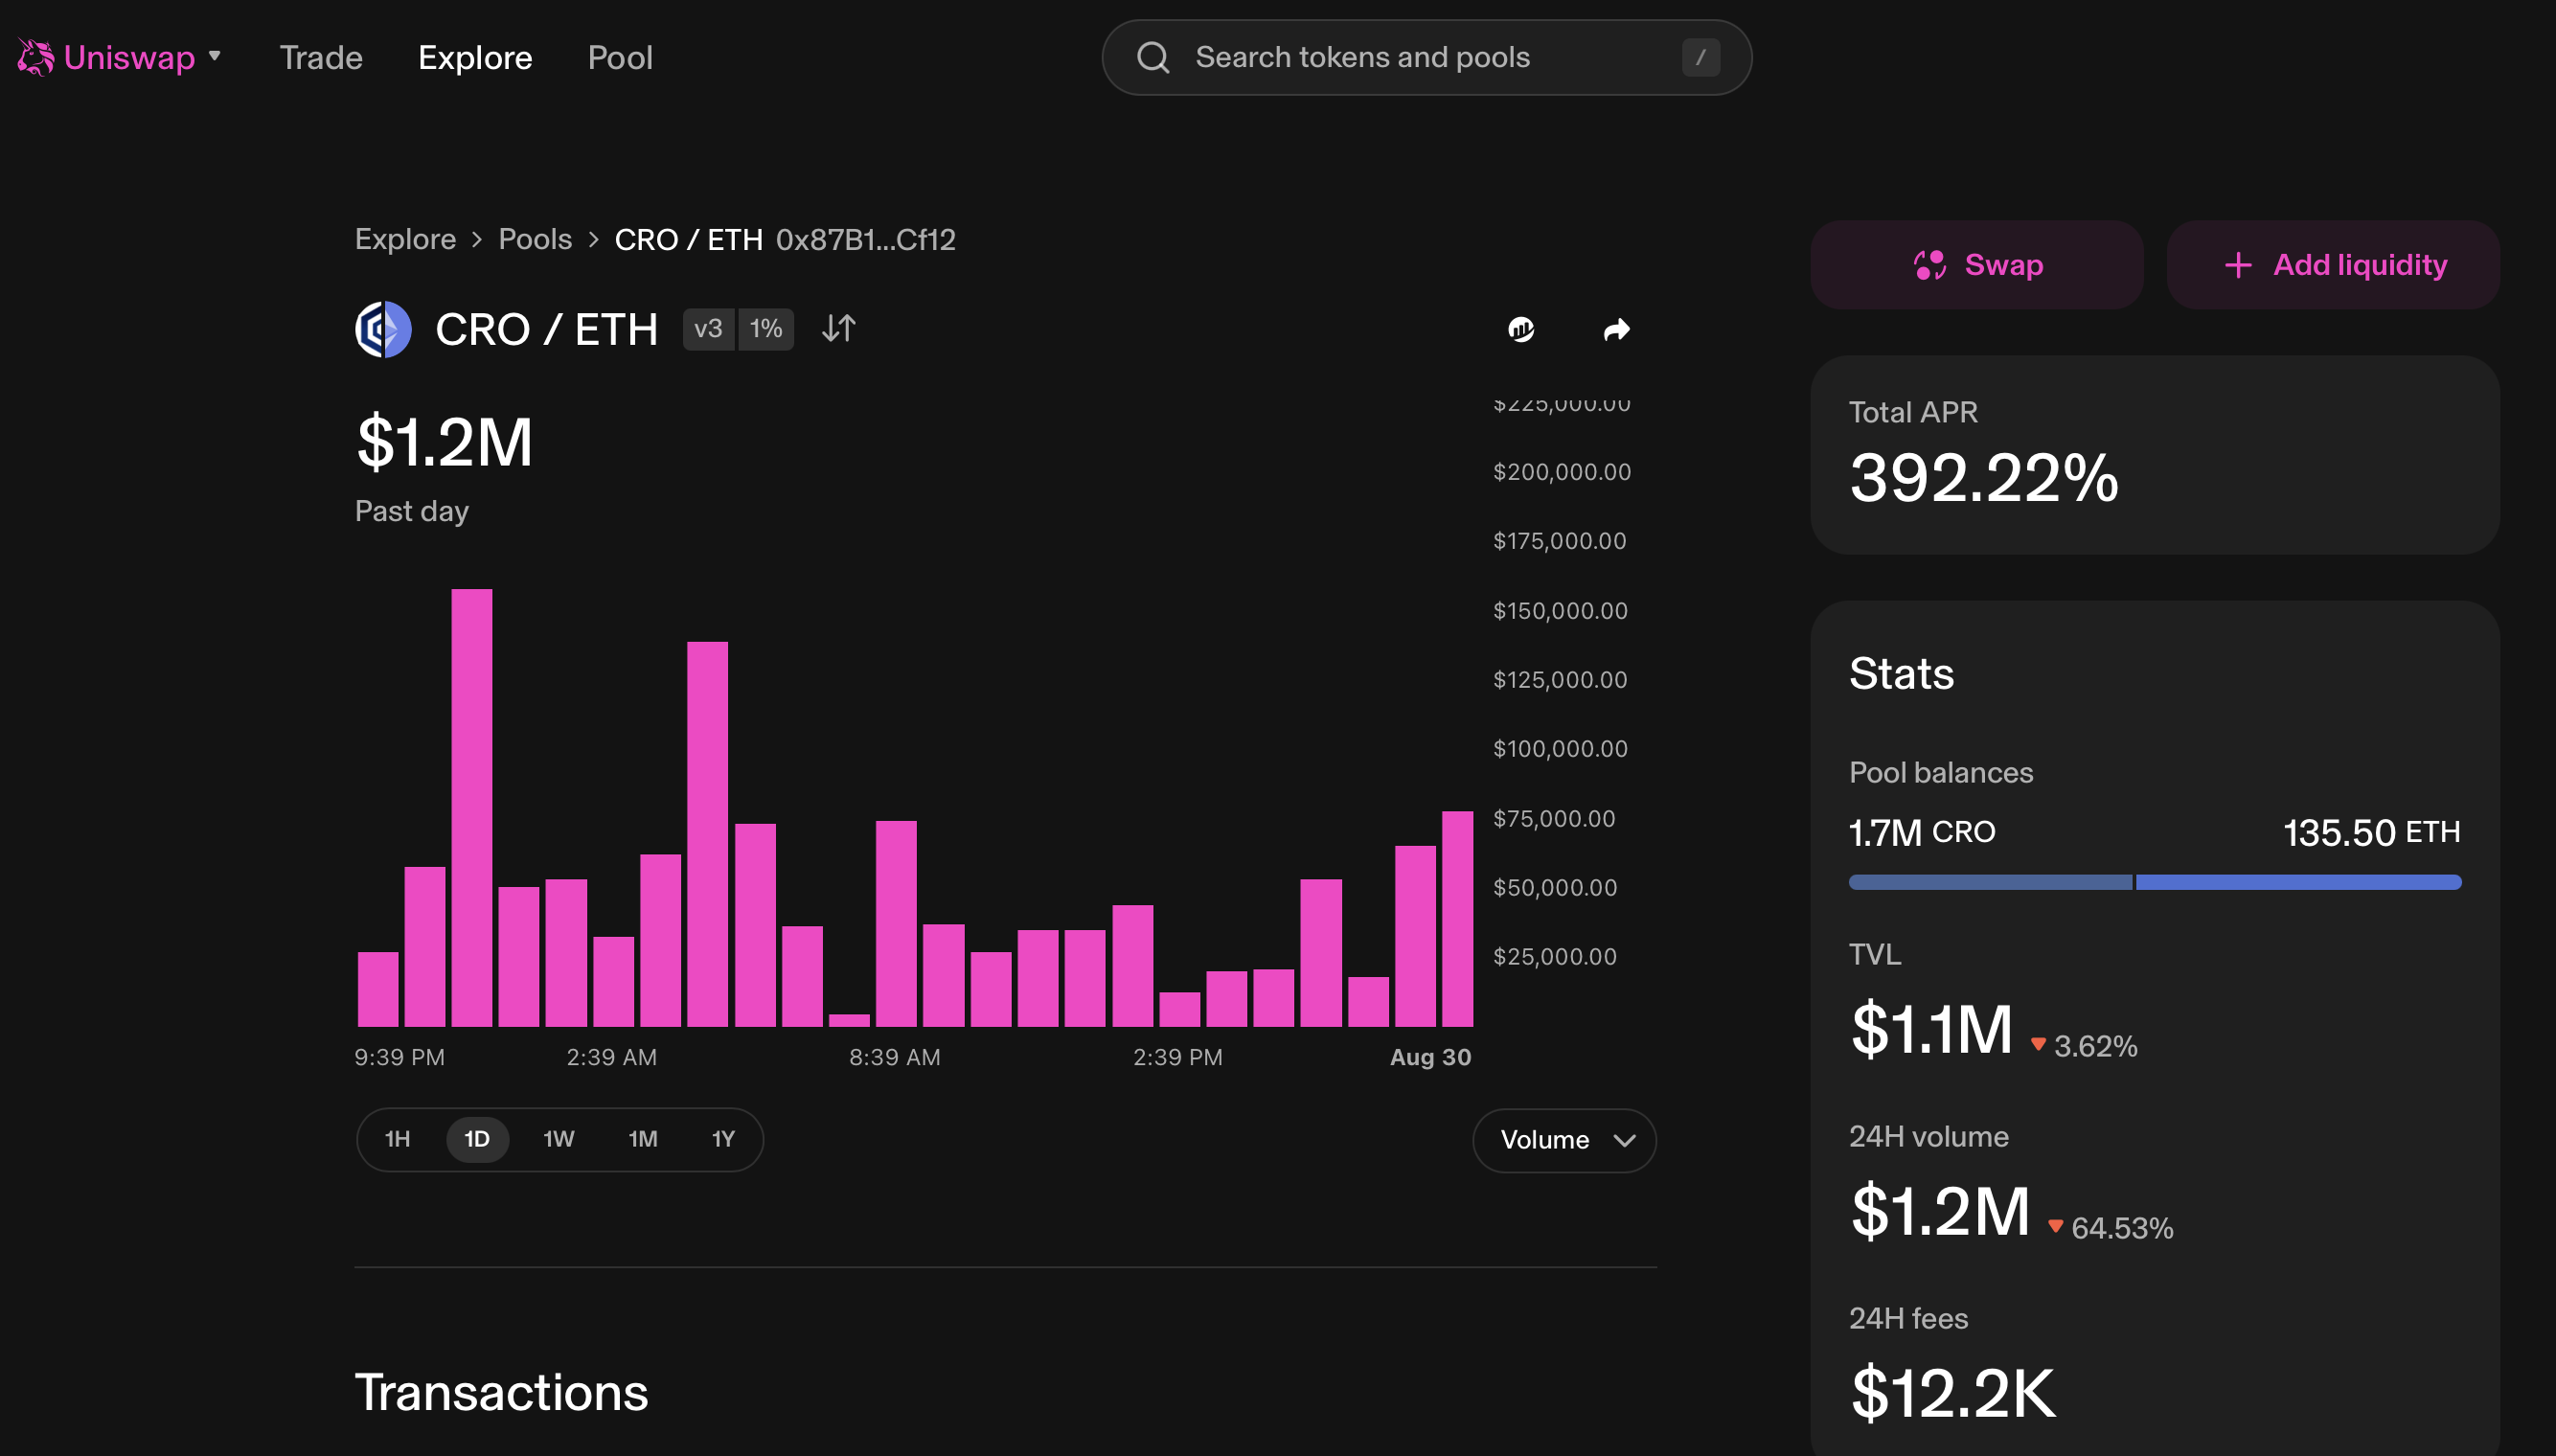
Task: Click the 24H fees $12.2K value
Action: pos(1953,1393)
